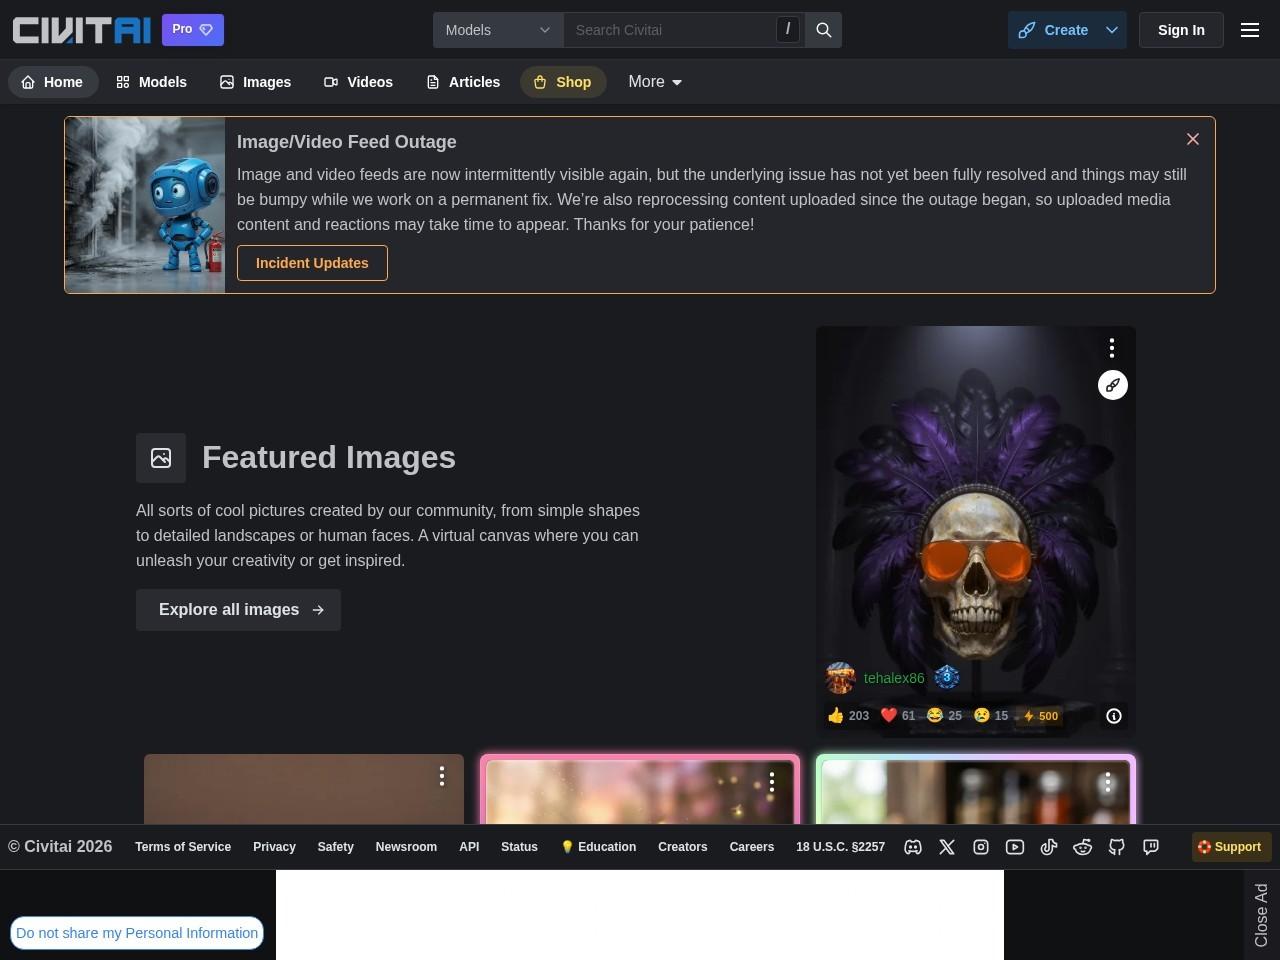Click the search magnifier button
The height and width of the screenshot is (960, 1280).
[x=824, y=30]
